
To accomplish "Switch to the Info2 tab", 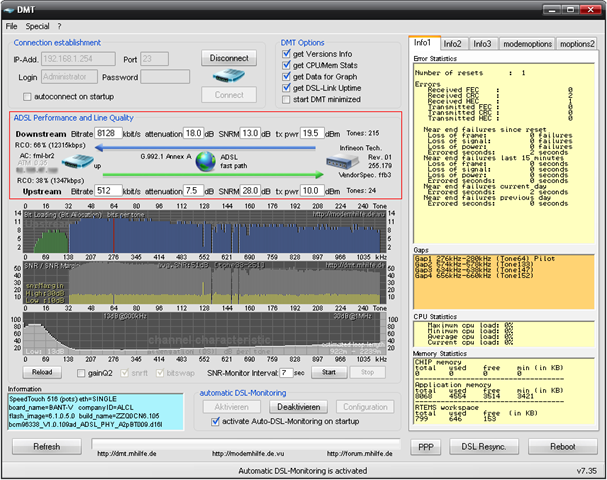I will (x=453, y=44).
